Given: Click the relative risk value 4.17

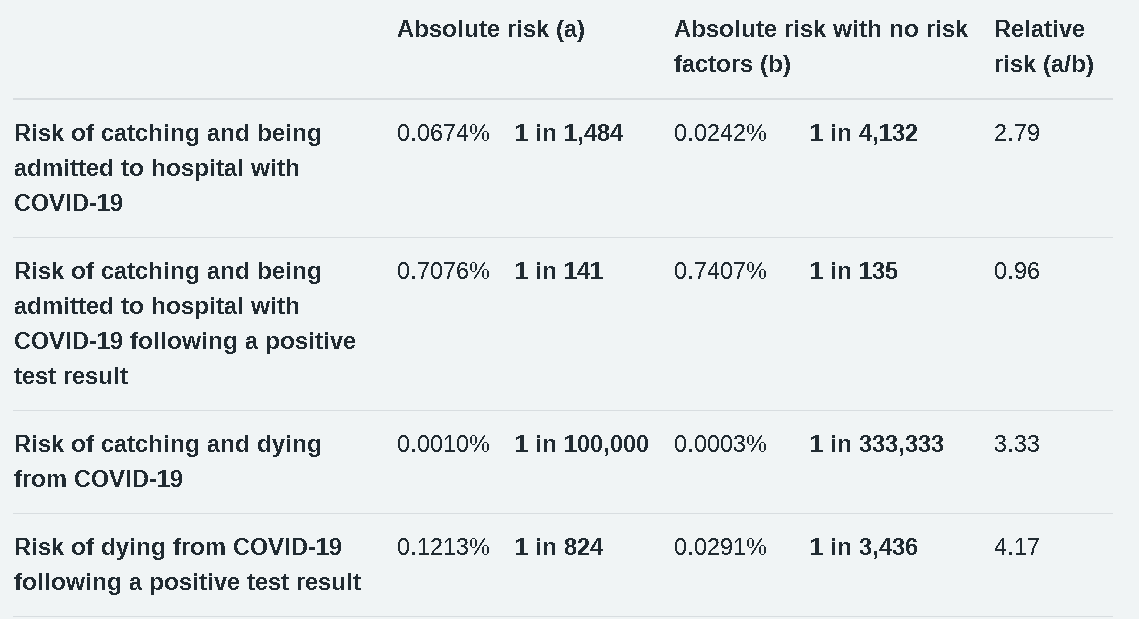Looking at the screenshot, I should click(x=1016, y=547).
